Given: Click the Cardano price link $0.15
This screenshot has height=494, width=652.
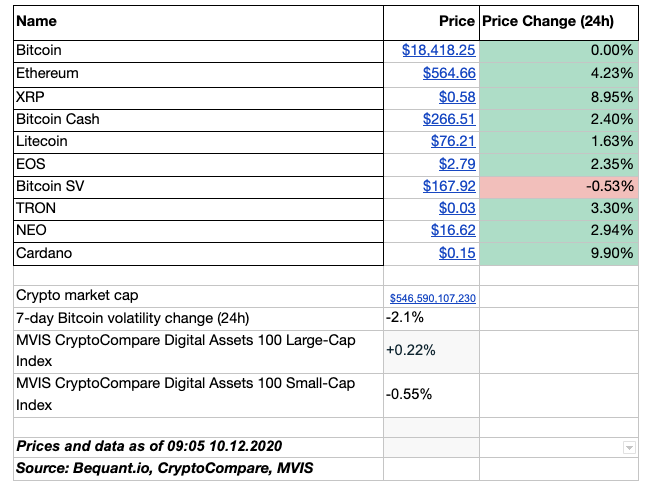Looking at the screenshot, I should pyautogui.click(x=457, y=254).
